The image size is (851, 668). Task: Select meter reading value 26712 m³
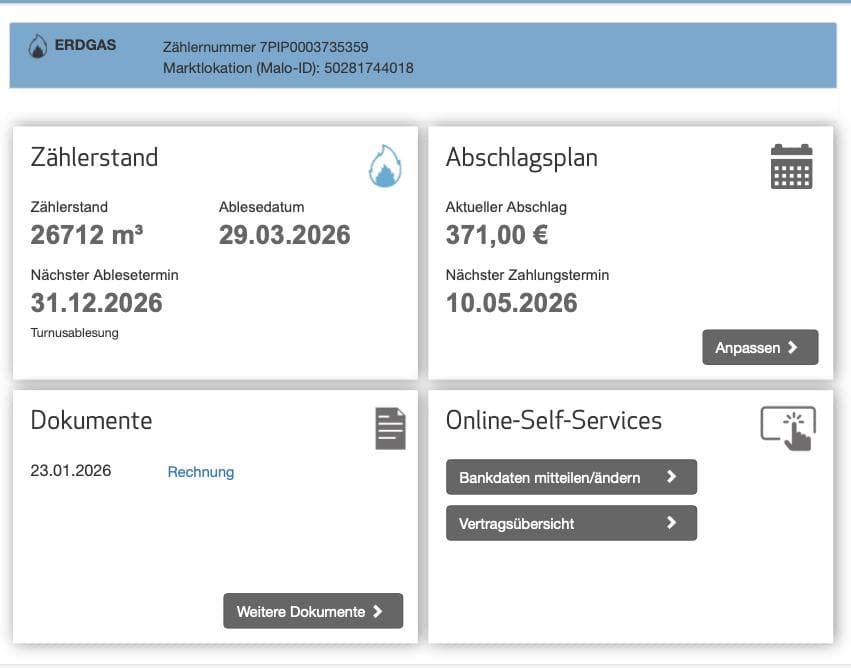[x=87, y=235]
